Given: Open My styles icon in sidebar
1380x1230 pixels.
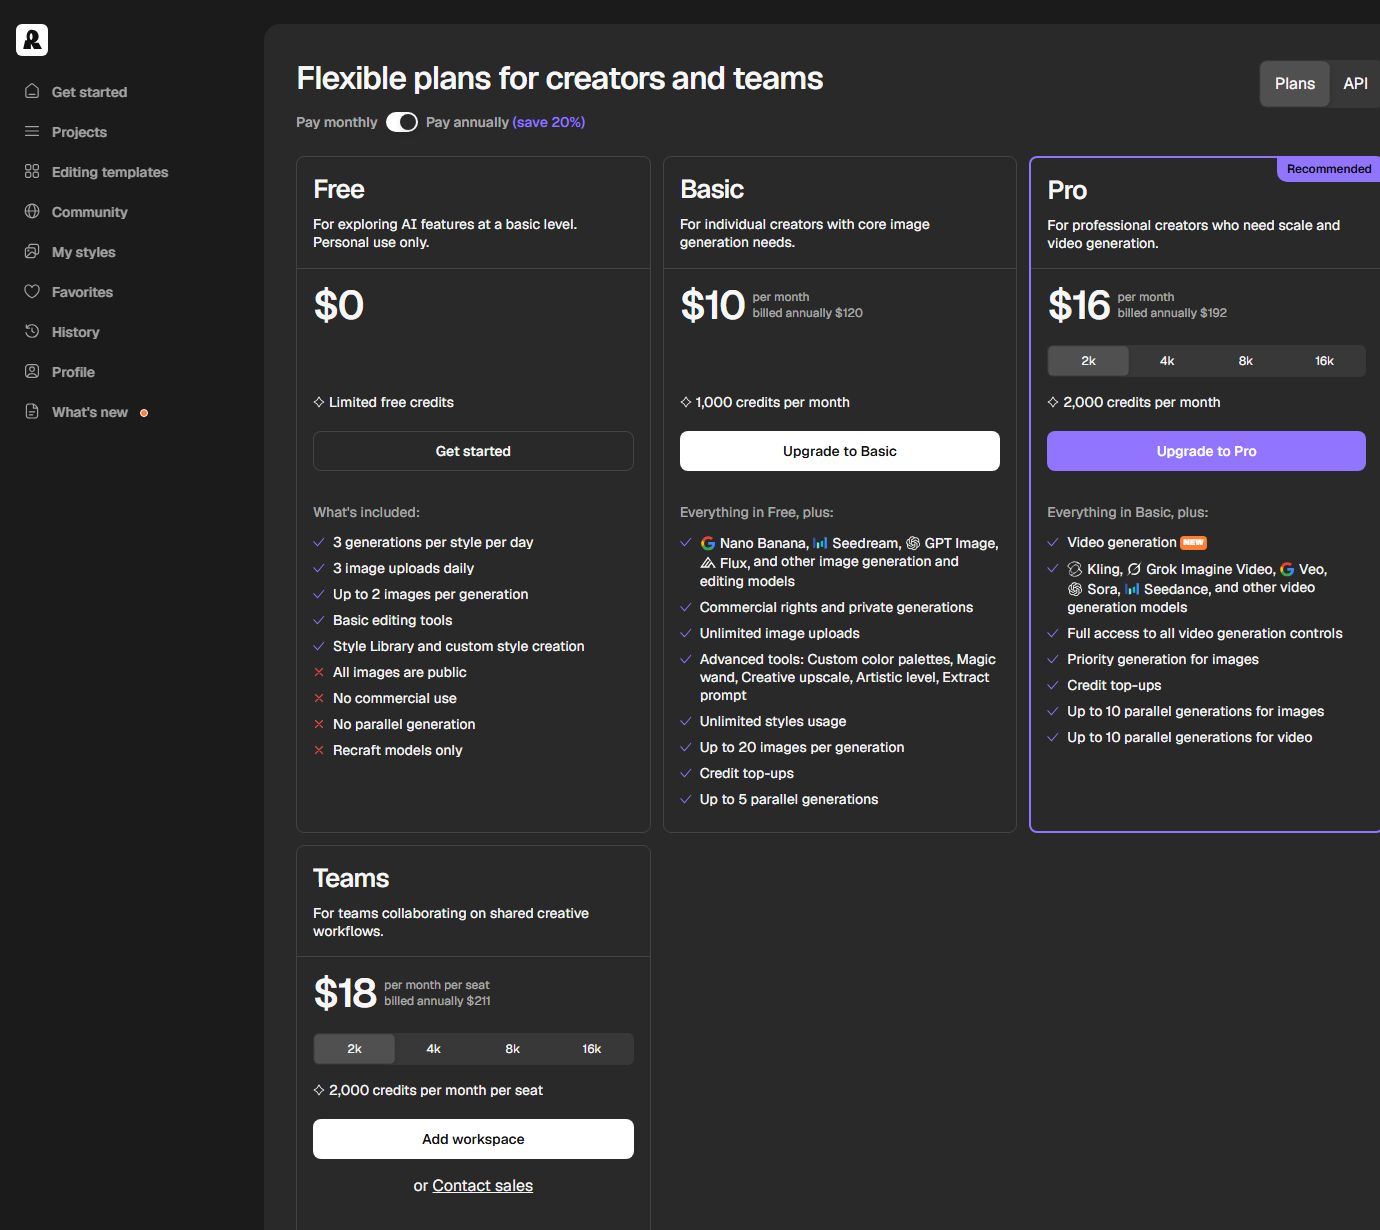Looking at the screenshot, I should click(x=32, y=251).
